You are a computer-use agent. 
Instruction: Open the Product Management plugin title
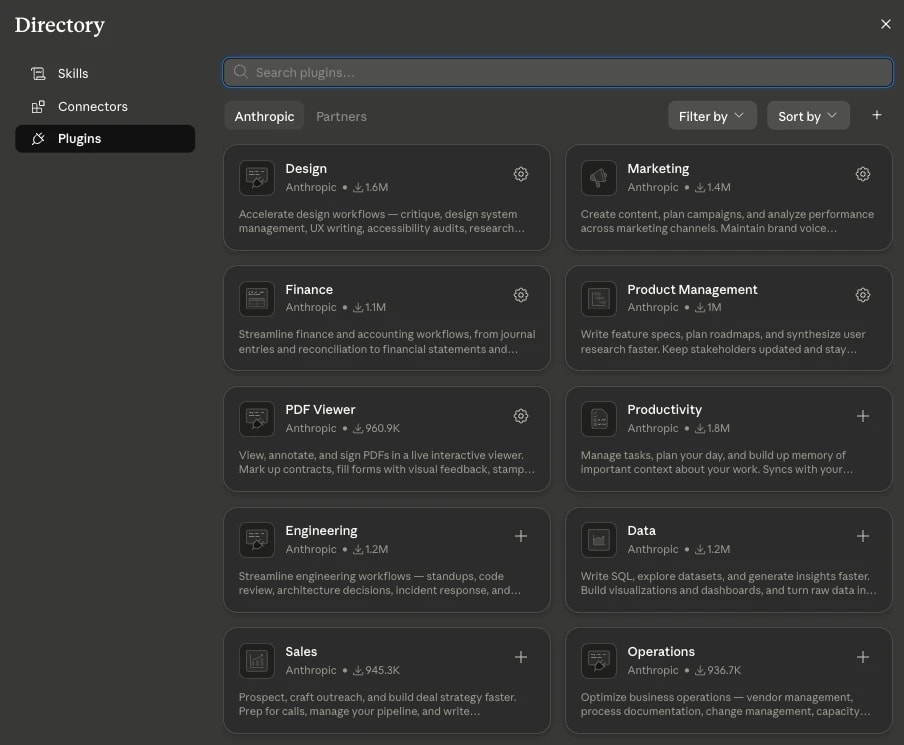[x=692, y=289]
